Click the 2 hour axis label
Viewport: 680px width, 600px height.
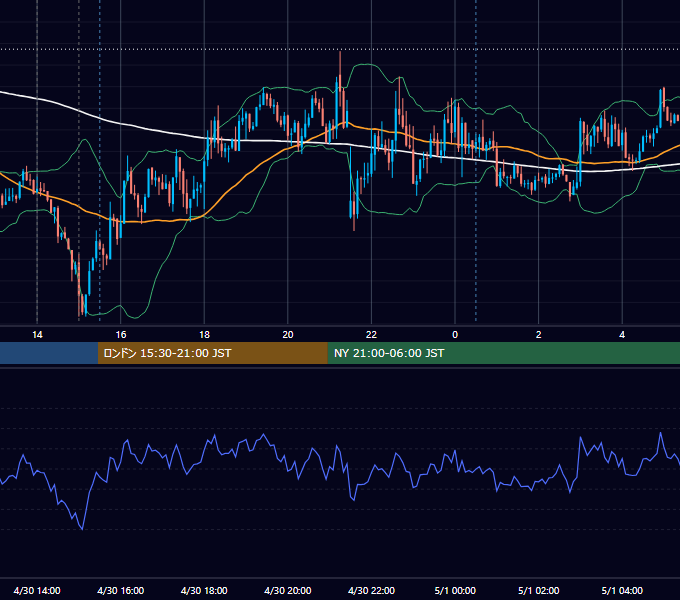538,335
